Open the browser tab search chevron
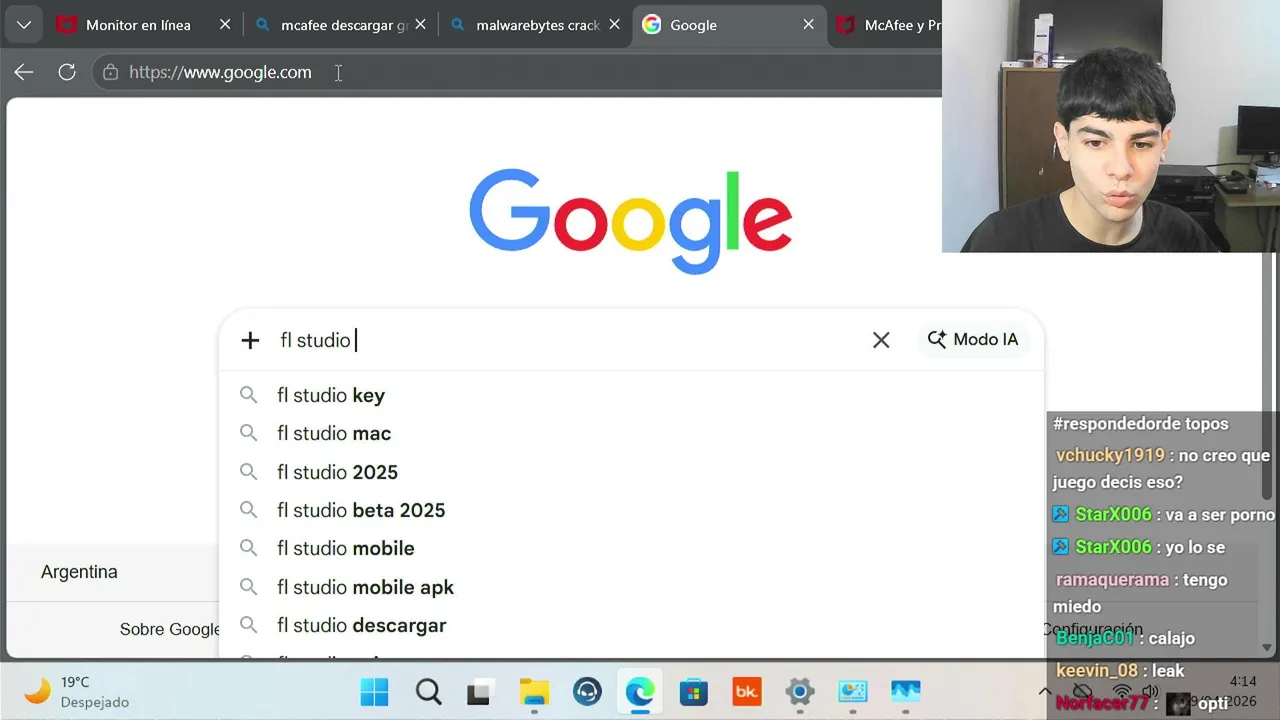The image size is (1280, 720). [23, 25]
